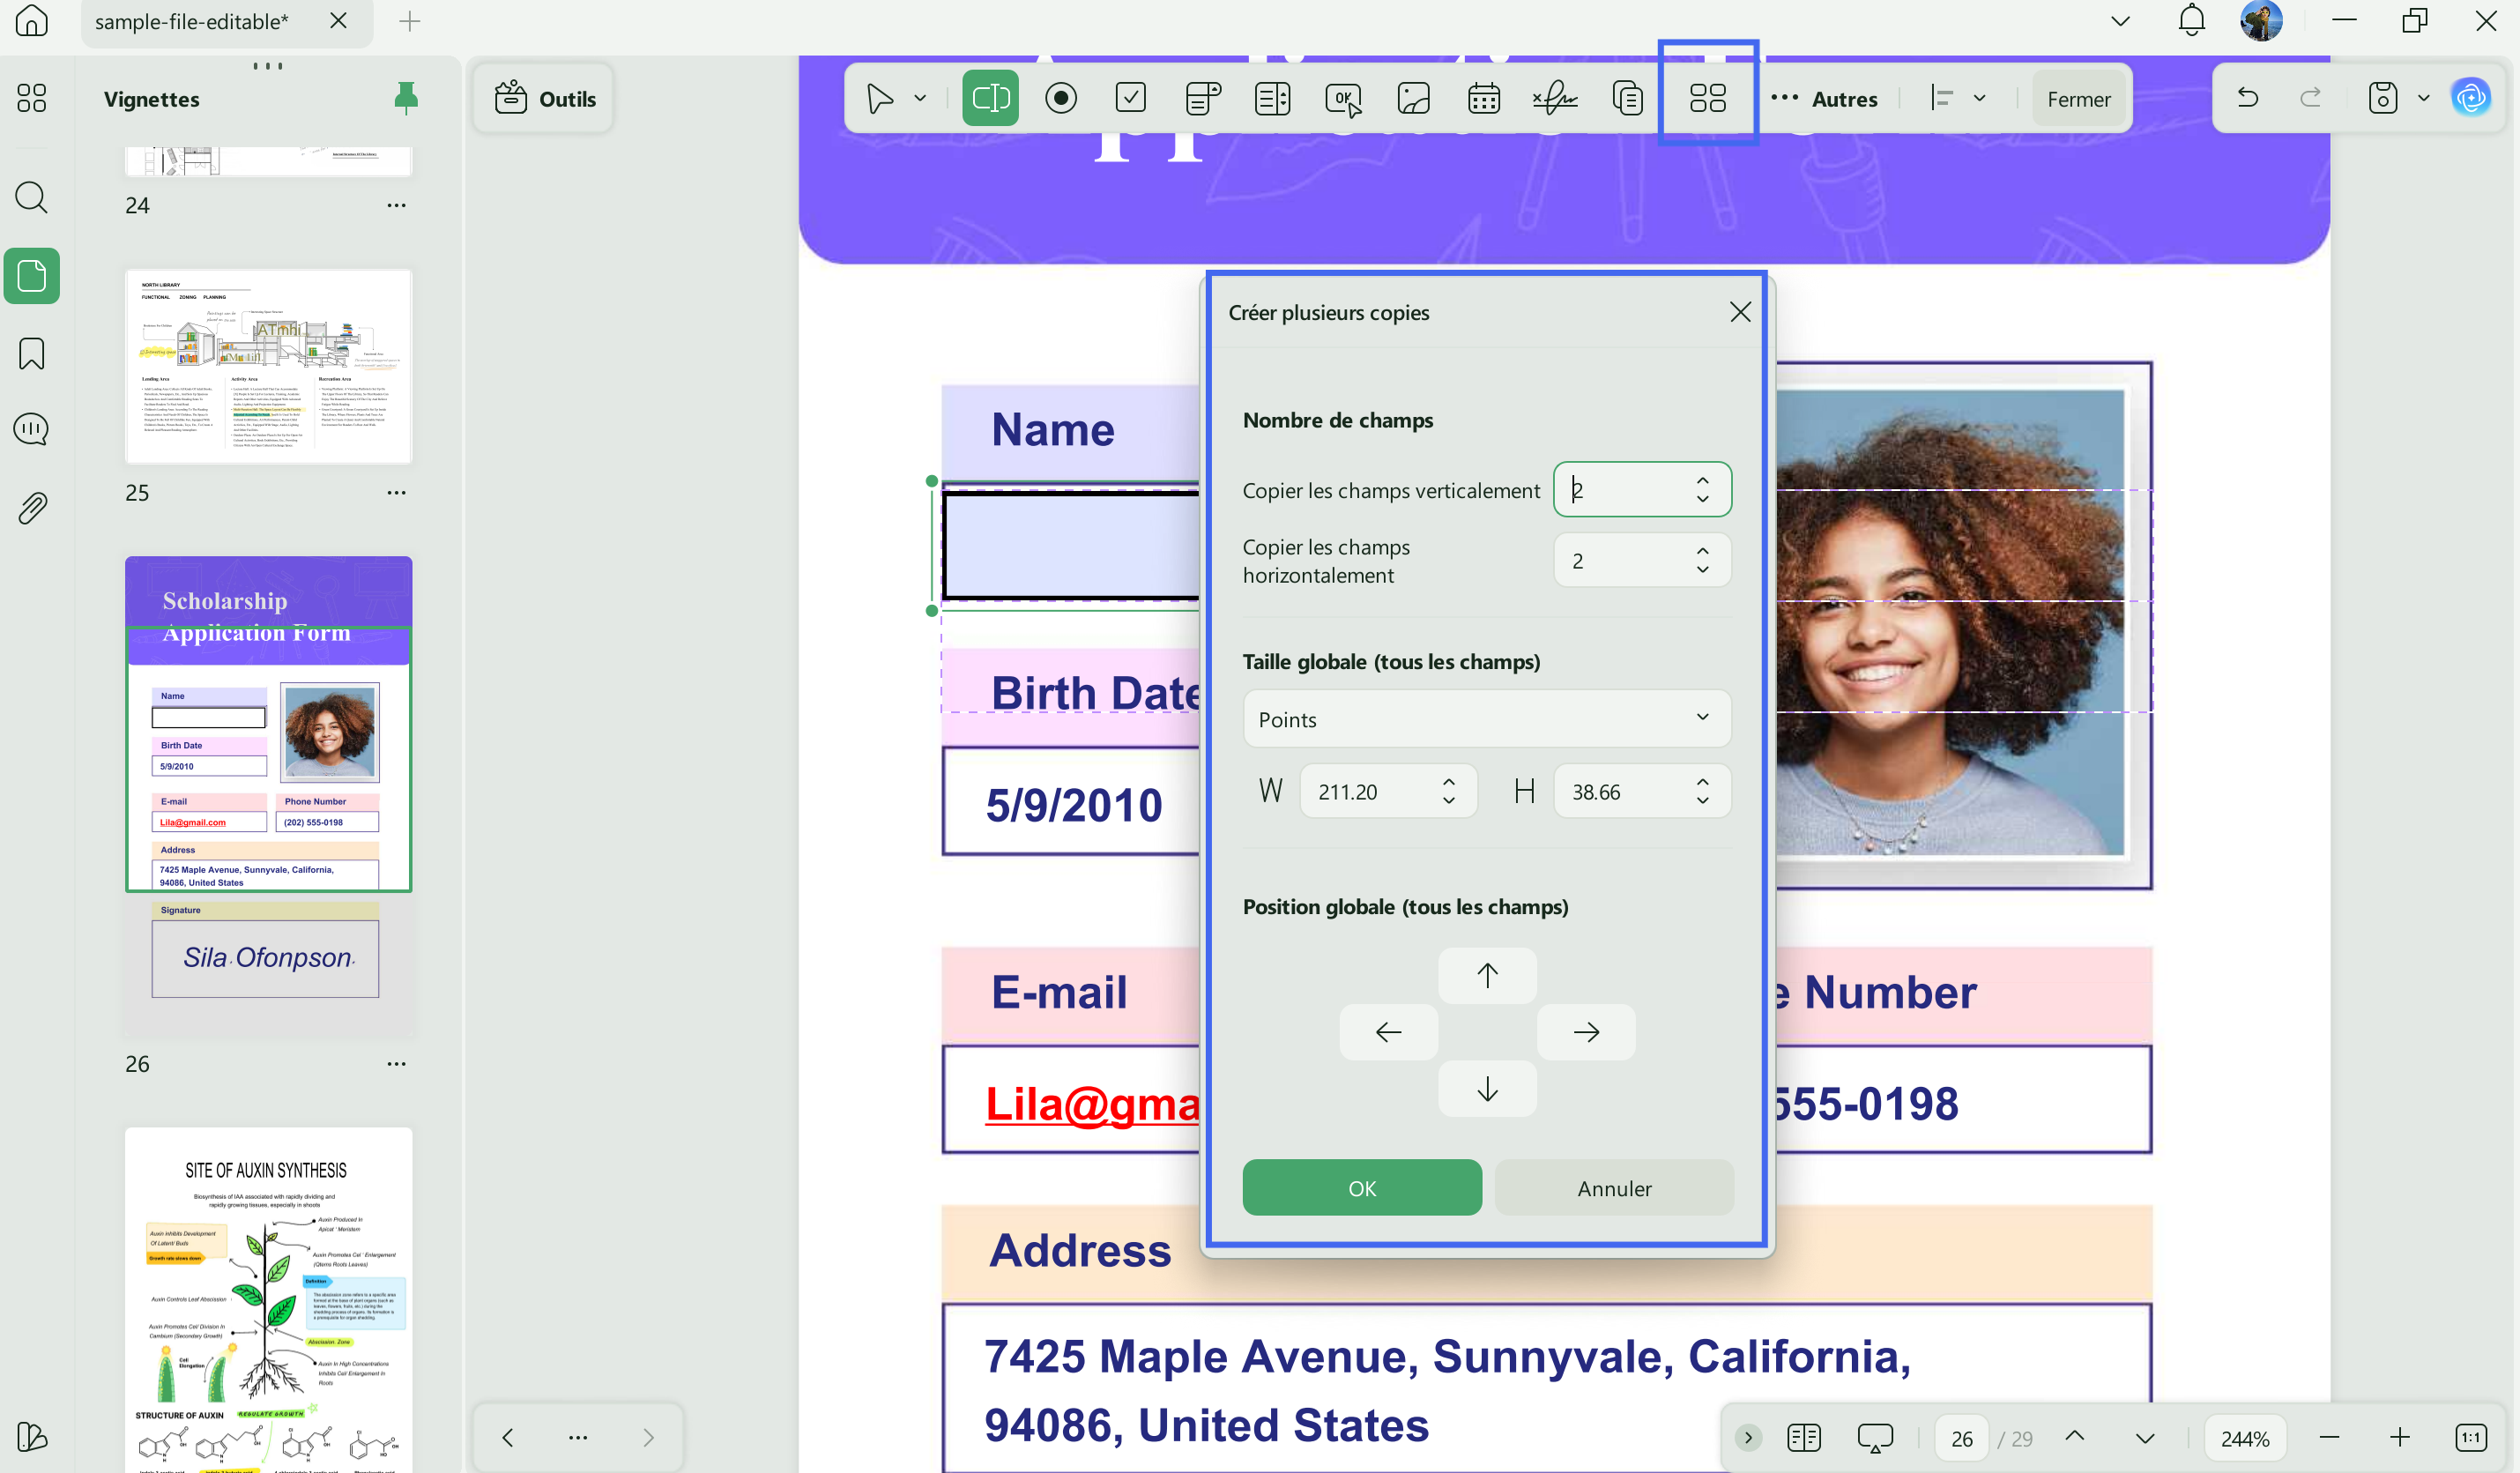Toggle the comments panel icon
The width and height of the screenshot is (2520, 1473).
(32, 430)
